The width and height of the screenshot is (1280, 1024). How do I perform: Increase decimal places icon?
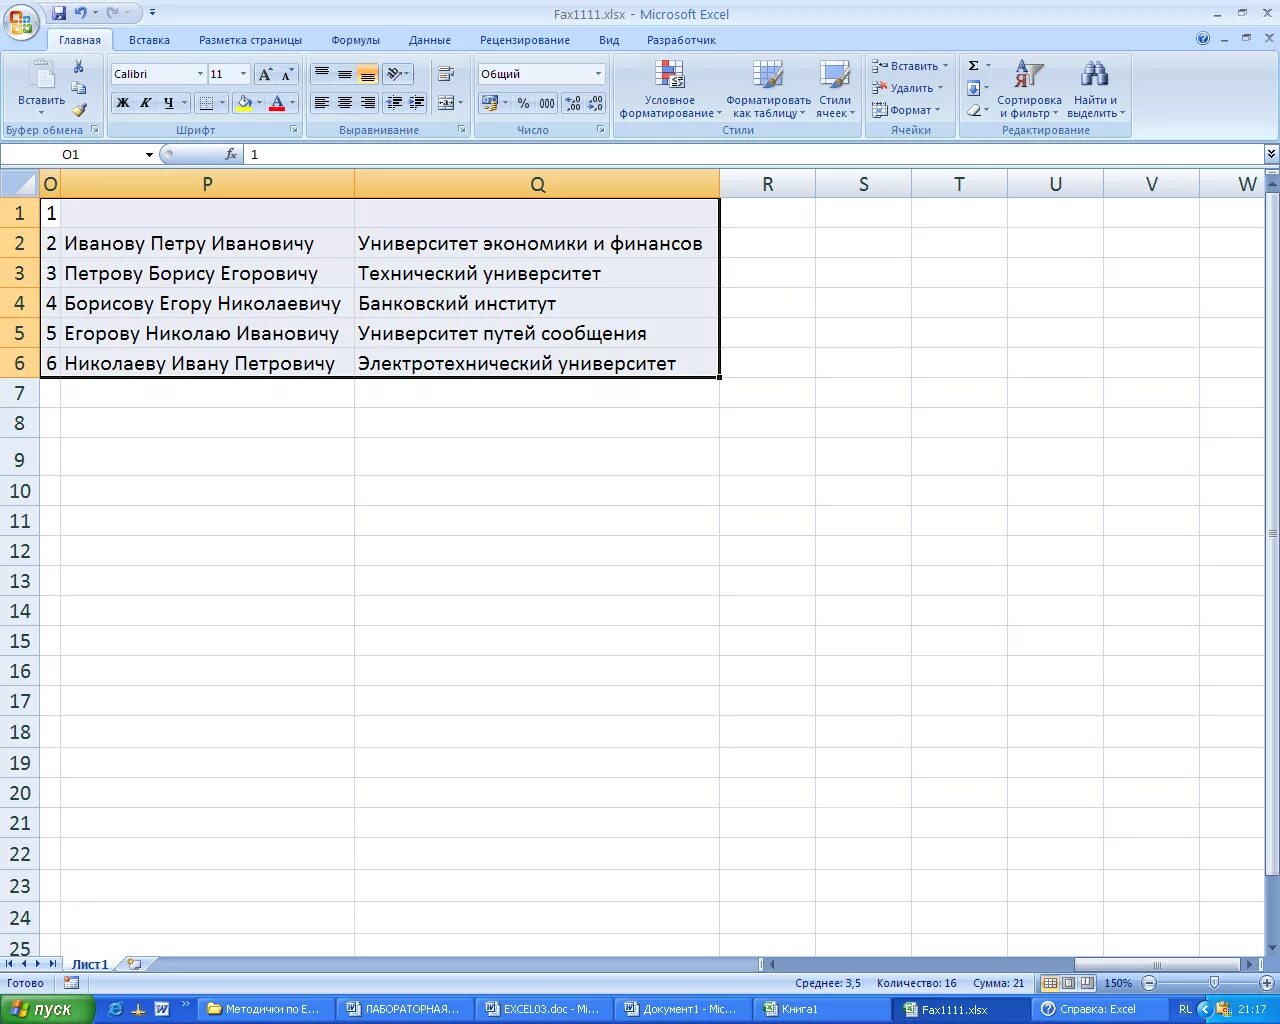tap(572, 103)
